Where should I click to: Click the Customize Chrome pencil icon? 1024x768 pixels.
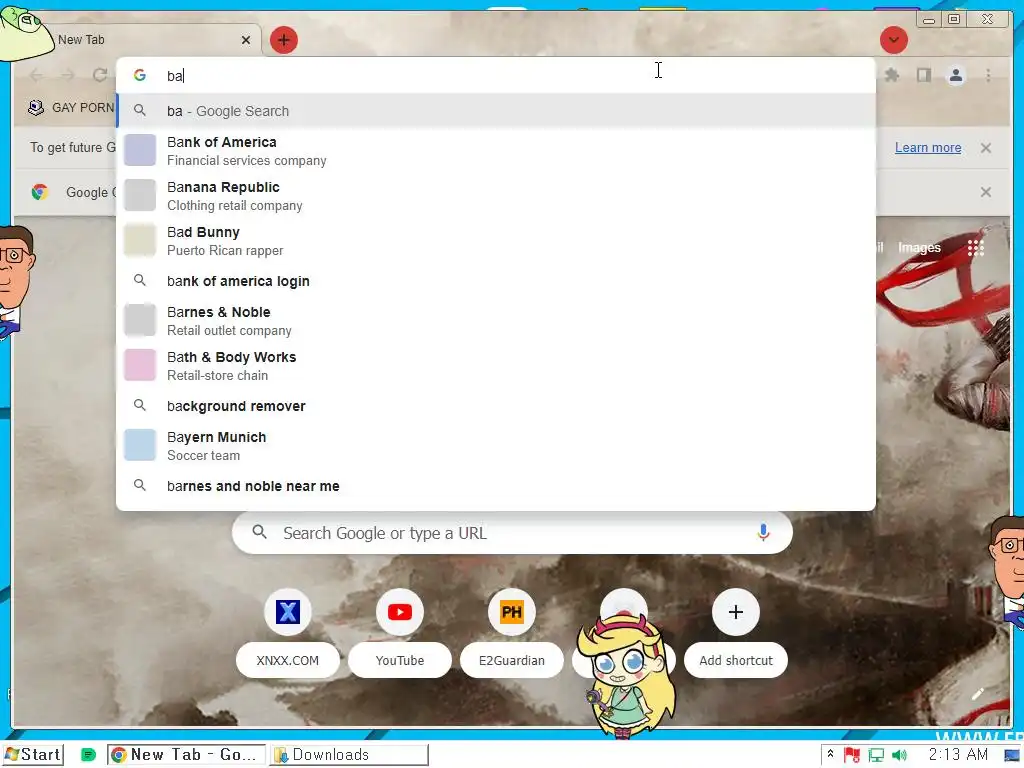[x=978, y=694]
